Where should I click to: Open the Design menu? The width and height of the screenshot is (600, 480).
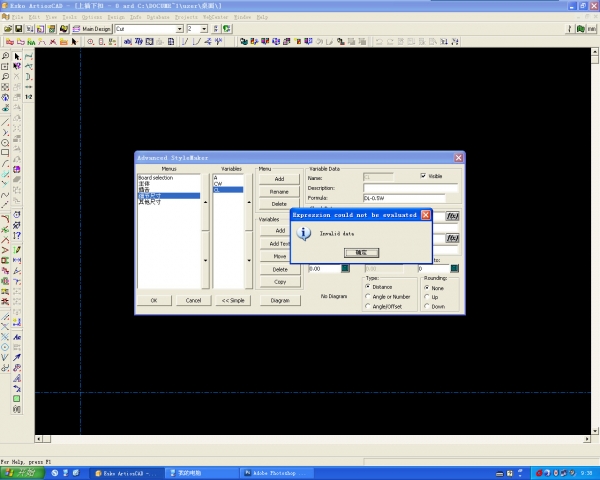(117, 17)
